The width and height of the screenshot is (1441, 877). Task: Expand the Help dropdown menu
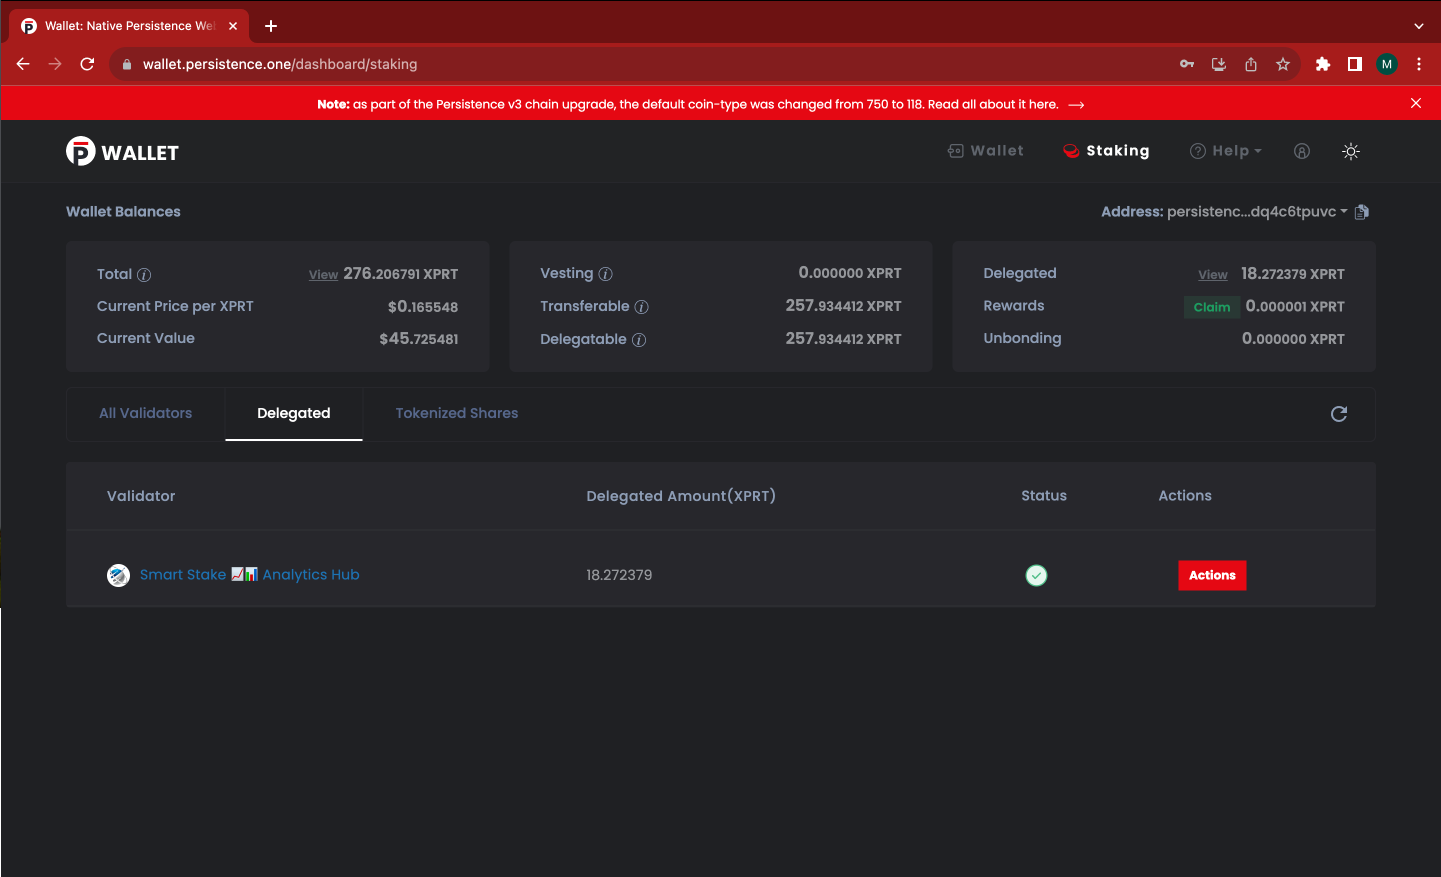[1226, 151]
